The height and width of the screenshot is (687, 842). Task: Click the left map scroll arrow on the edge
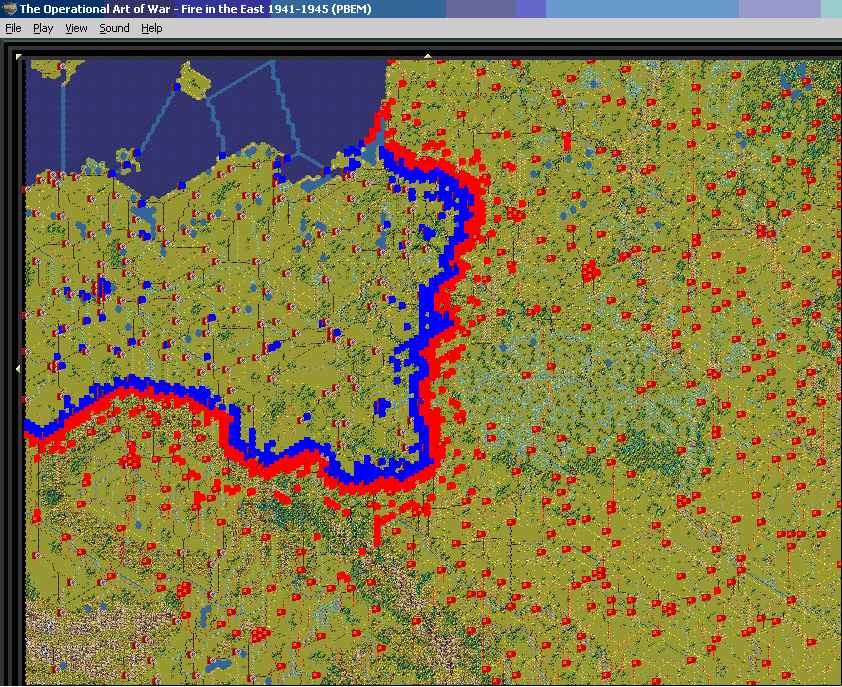click(x=16, y=367)
